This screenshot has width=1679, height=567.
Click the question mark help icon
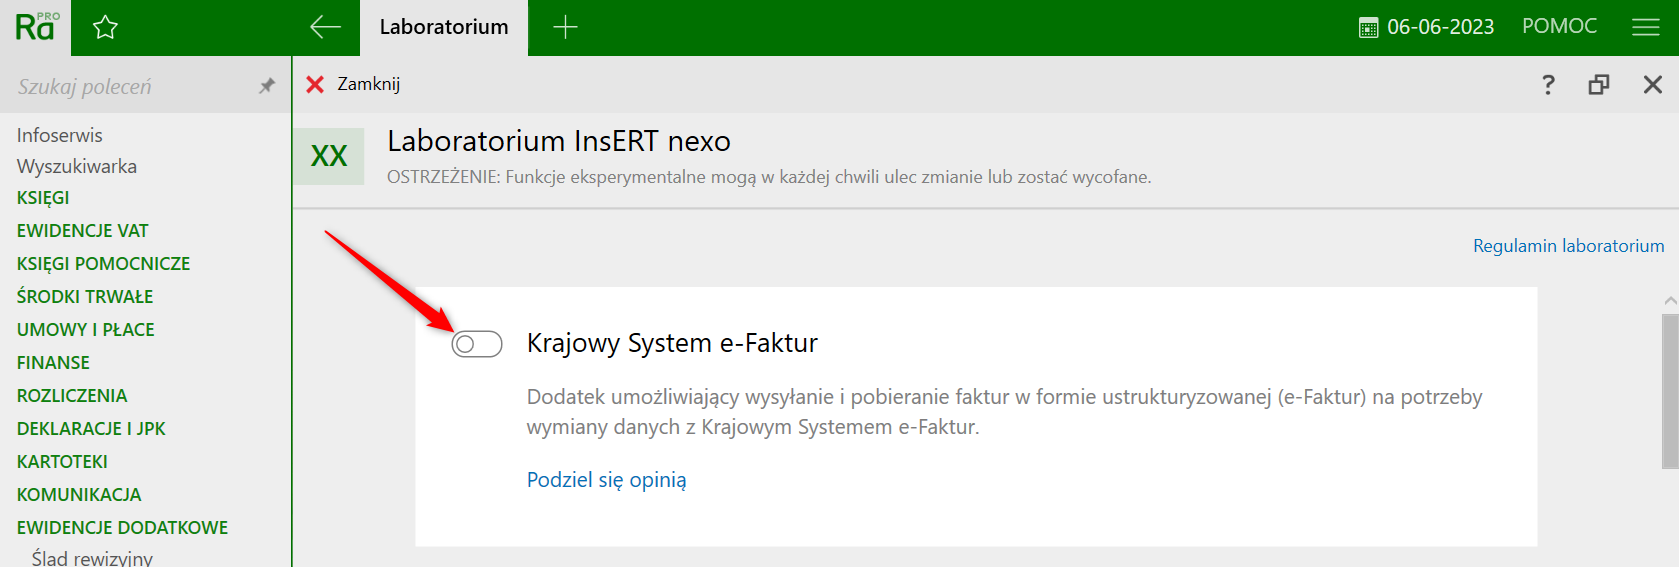1548,85
